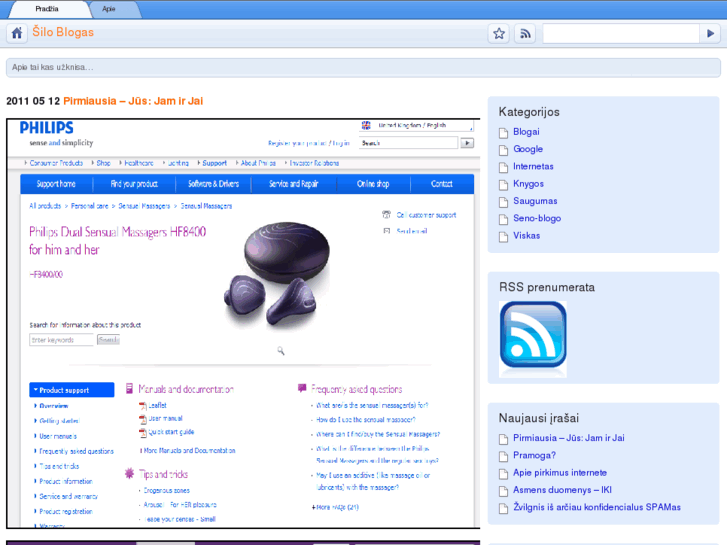Open the Apie tab
This screenshot has width=727, height=545.
108,8
